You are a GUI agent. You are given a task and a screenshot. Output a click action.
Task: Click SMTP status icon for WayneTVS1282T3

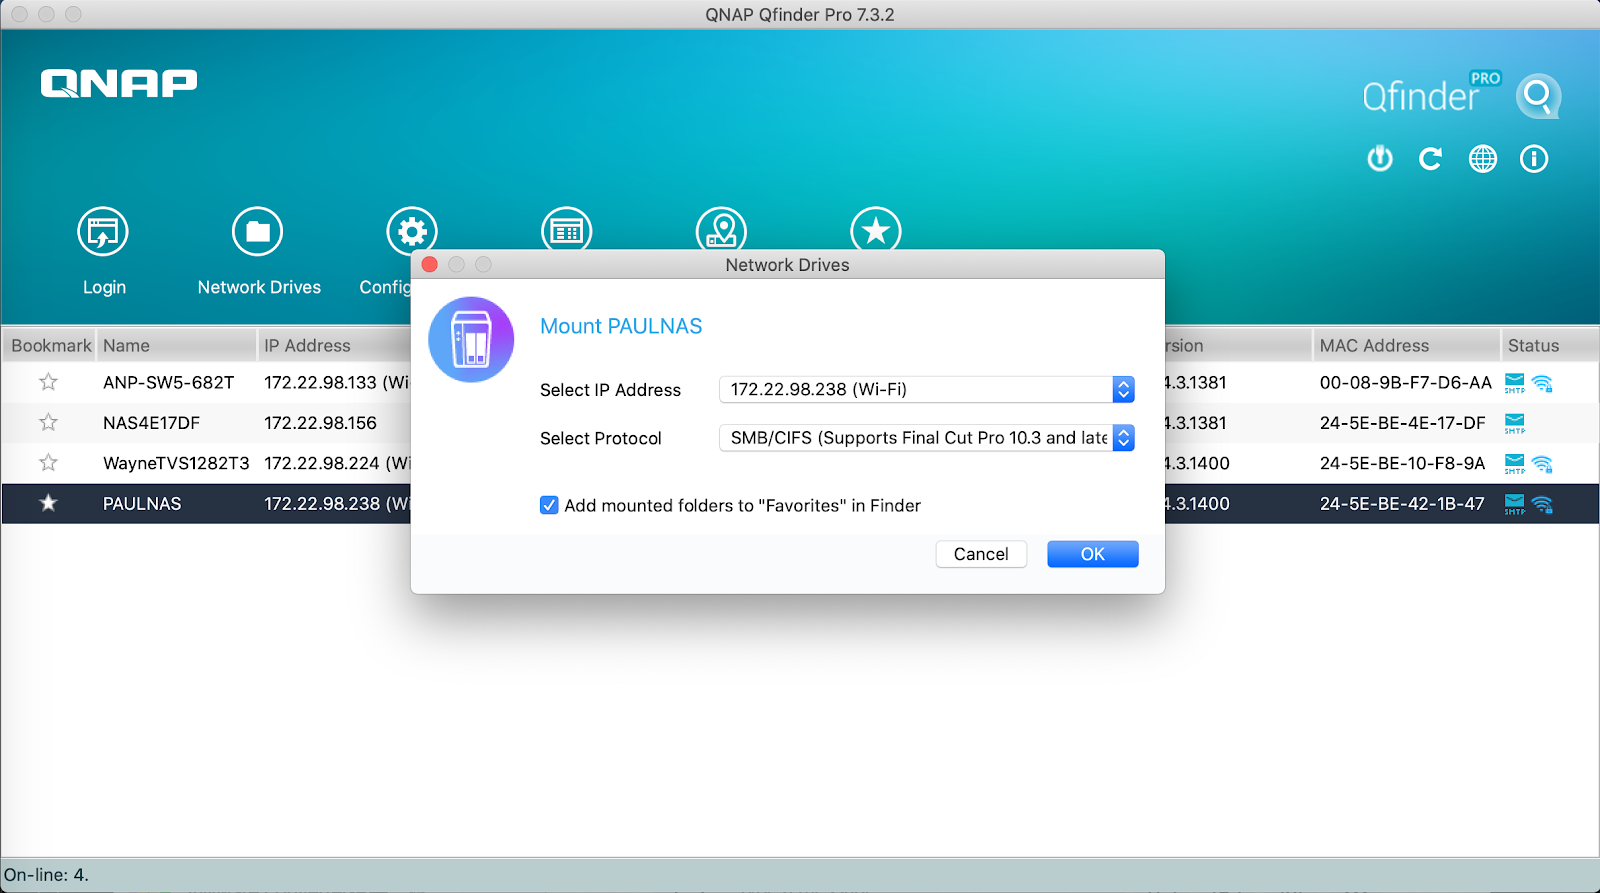point(1515,464)
